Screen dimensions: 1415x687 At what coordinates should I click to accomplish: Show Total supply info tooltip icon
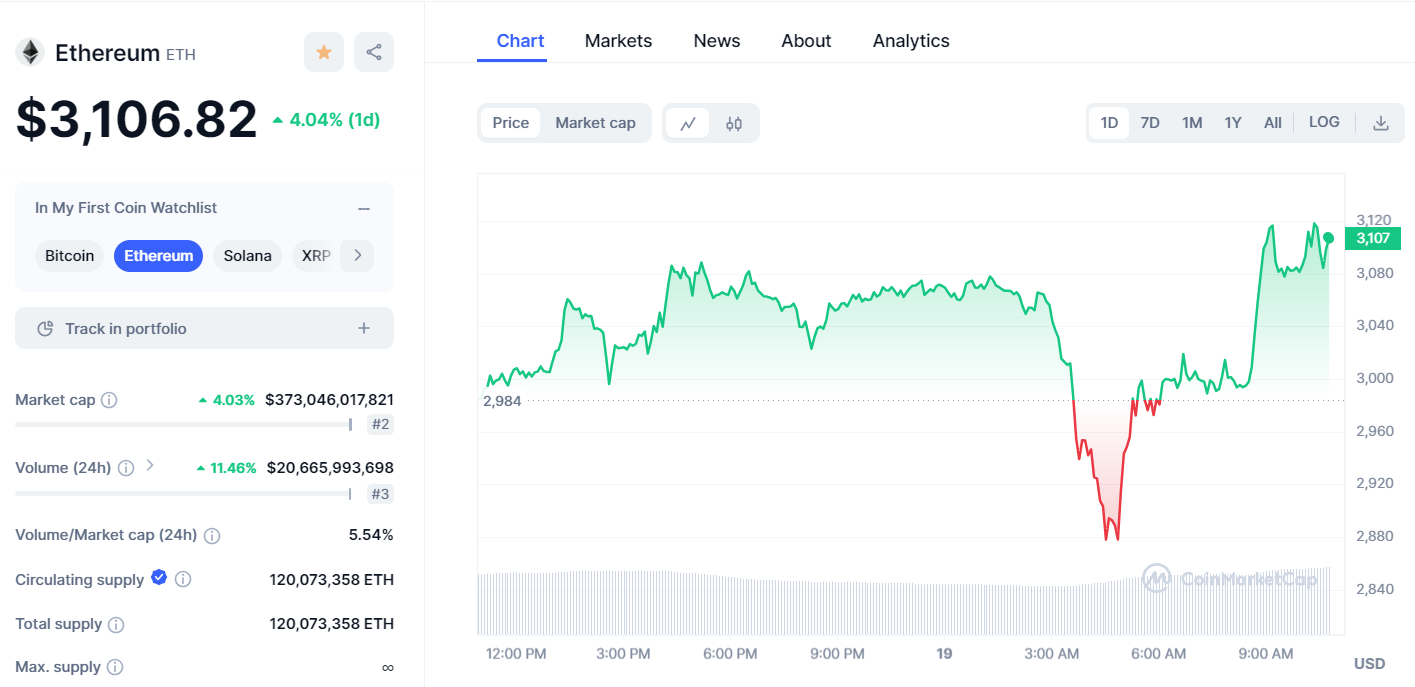pos(116,625)
